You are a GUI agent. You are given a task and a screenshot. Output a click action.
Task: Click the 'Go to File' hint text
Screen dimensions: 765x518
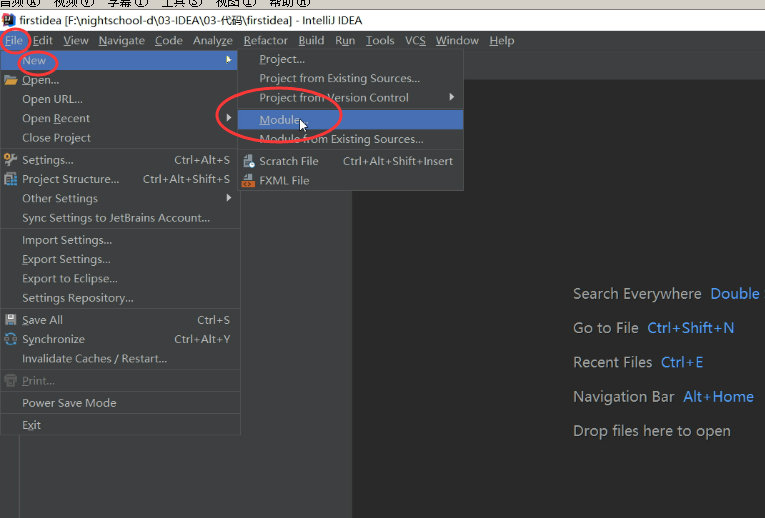click(606, 328)
